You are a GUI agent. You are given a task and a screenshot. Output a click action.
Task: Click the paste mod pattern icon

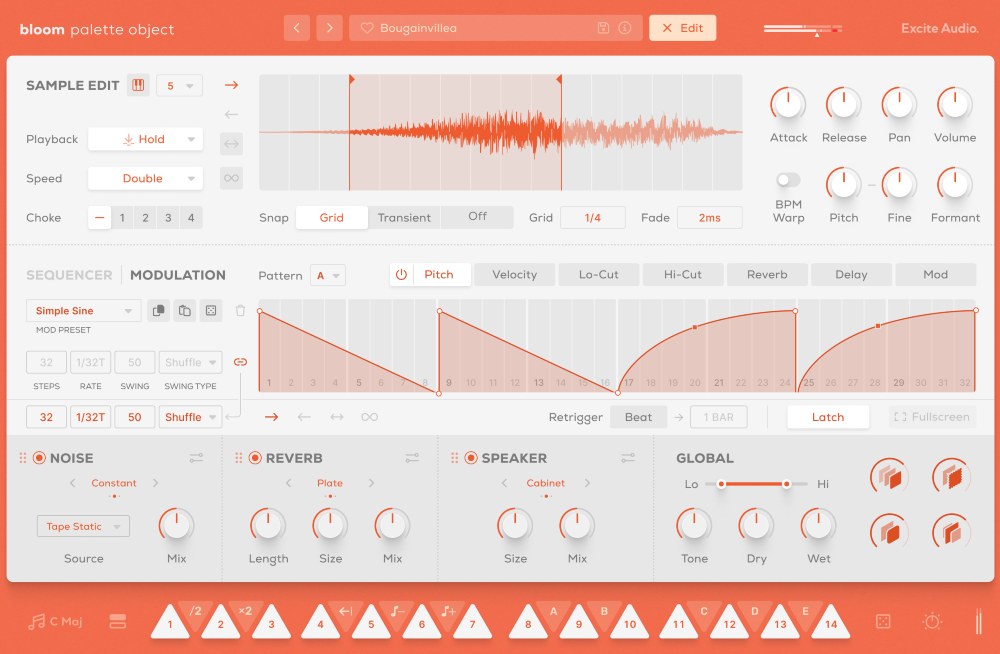click(x=184, y=310)
